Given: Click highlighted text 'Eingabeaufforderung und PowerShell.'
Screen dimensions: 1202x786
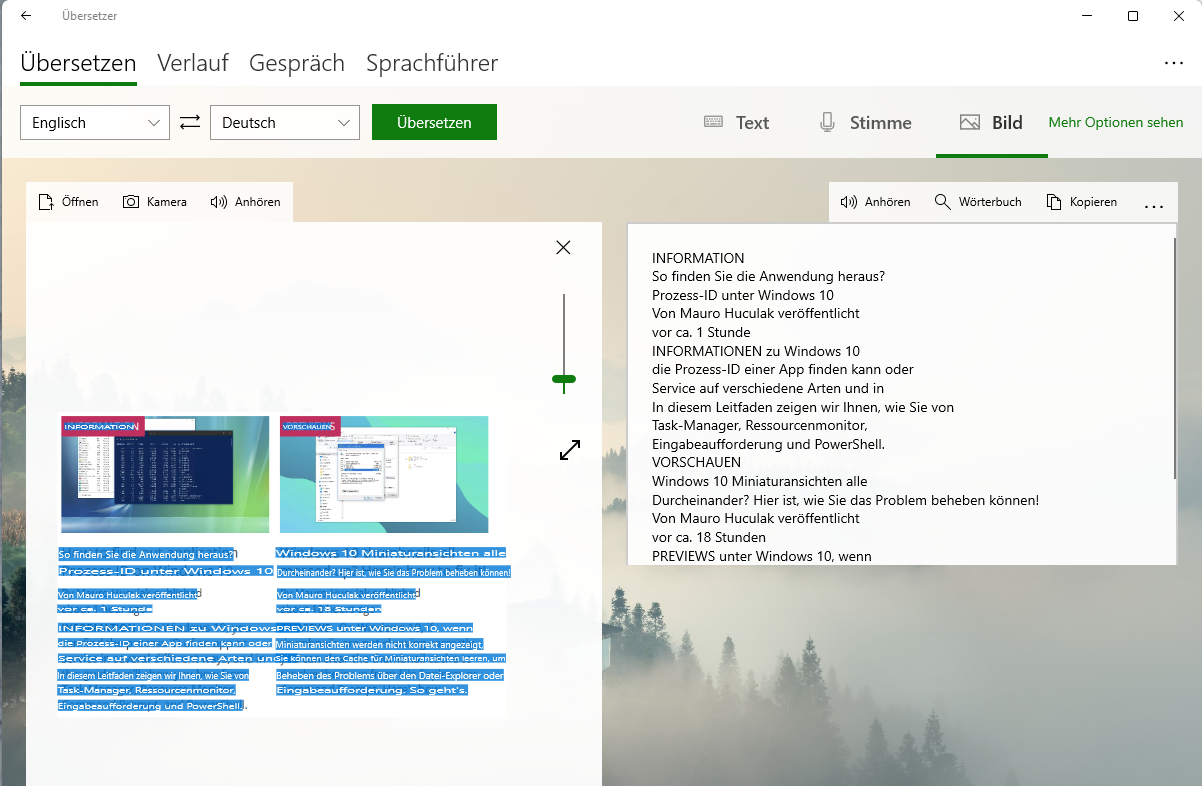Looking at the screenshot, I should (x=150, y=706).
